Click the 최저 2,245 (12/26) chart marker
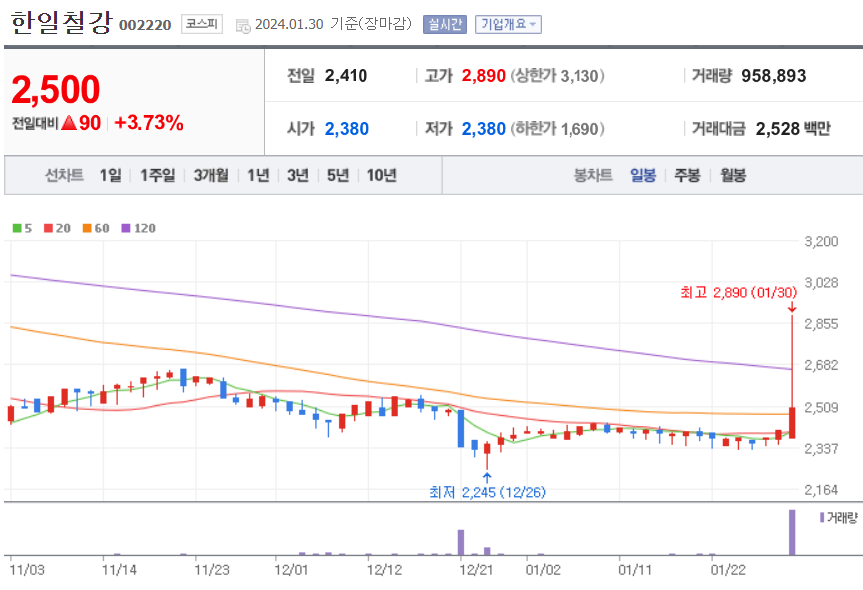Image resolution: width=863 pixels, height=590 pixels. pos(487,491)
